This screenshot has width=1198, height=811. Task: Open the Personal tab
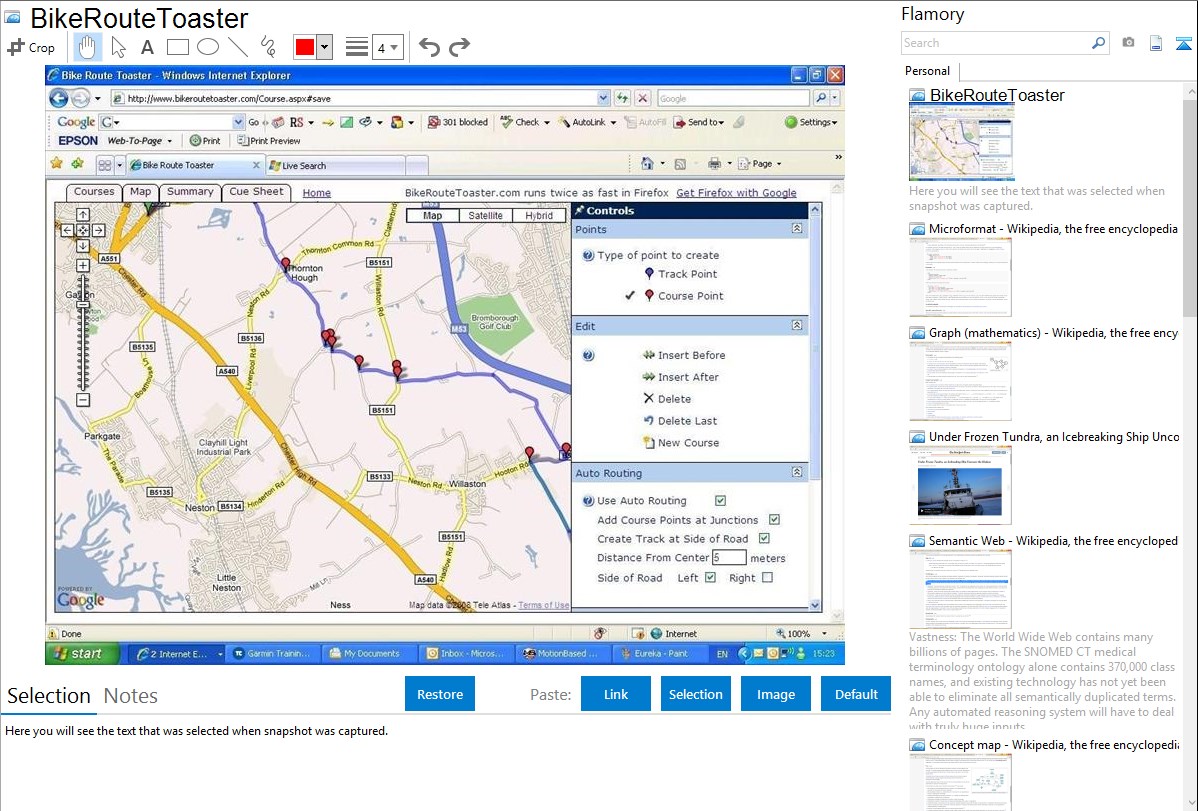coord(927,71)
